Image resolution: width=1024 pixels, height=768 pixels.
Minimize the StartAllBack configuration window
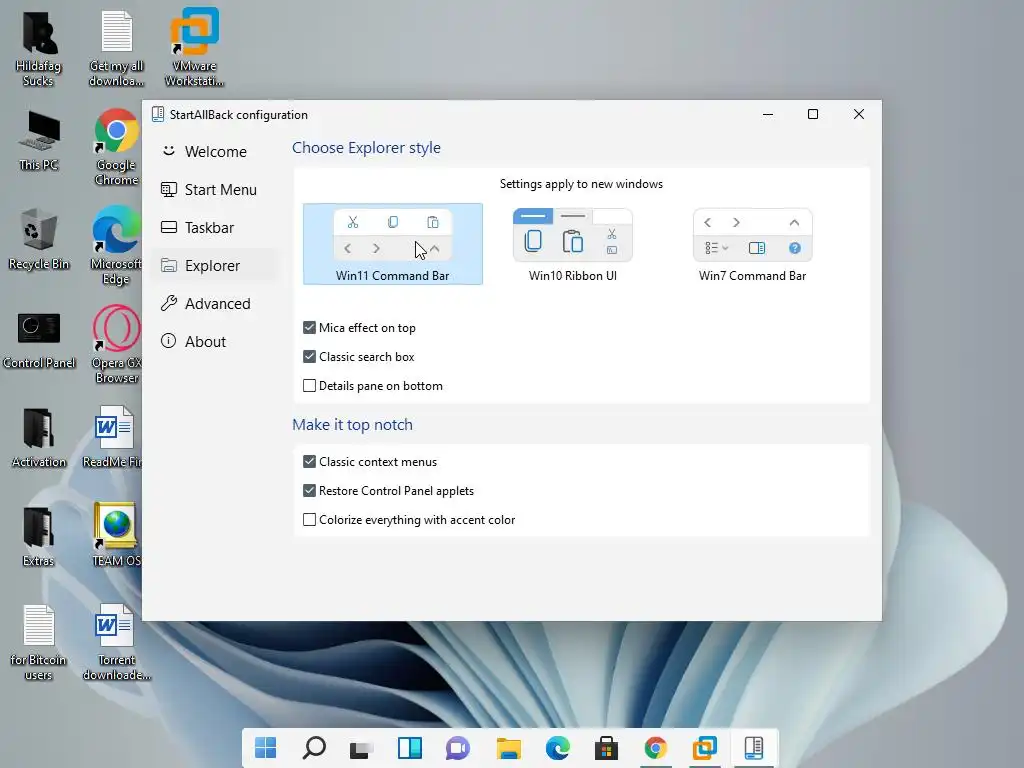768,114
